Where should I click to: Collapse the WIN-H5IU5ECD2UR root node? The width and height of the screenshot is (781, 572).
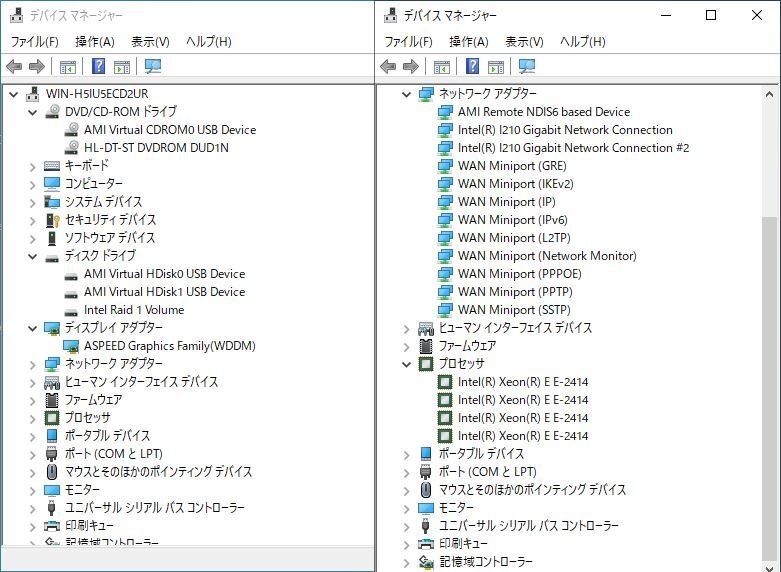(x=13, y=94)
